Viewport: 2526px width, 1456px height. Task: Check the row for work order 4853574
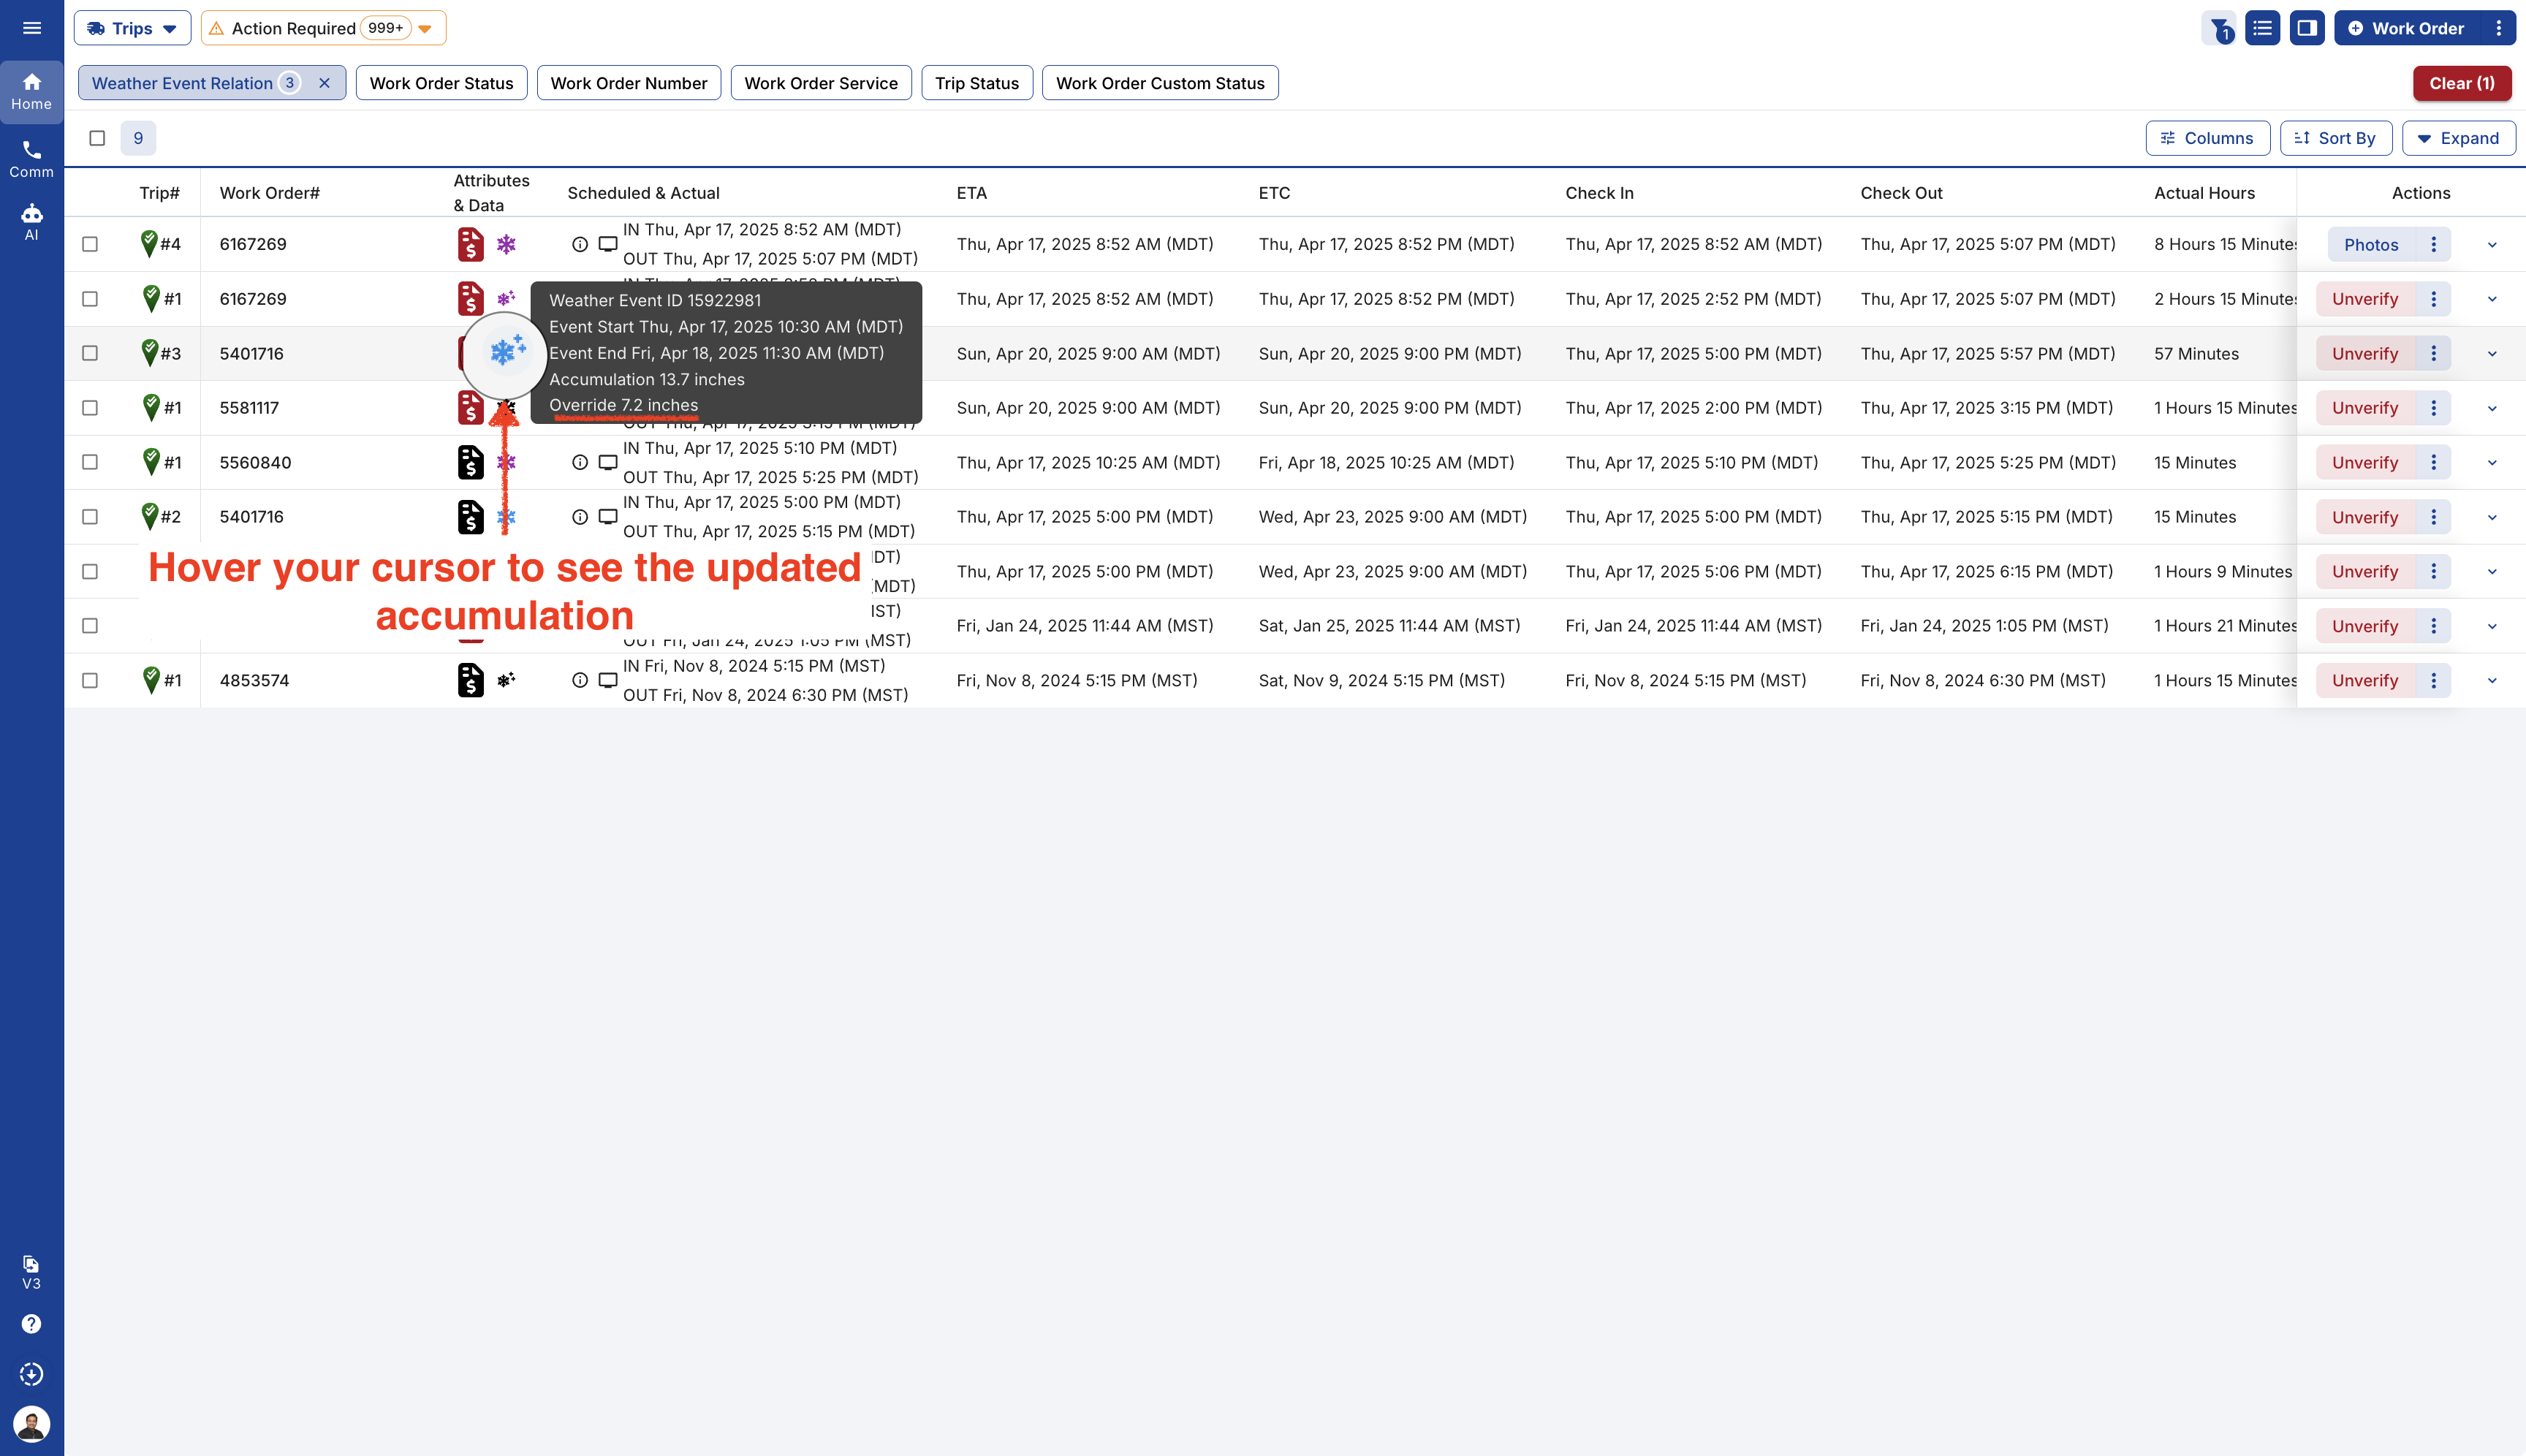(x=90, y=680)
